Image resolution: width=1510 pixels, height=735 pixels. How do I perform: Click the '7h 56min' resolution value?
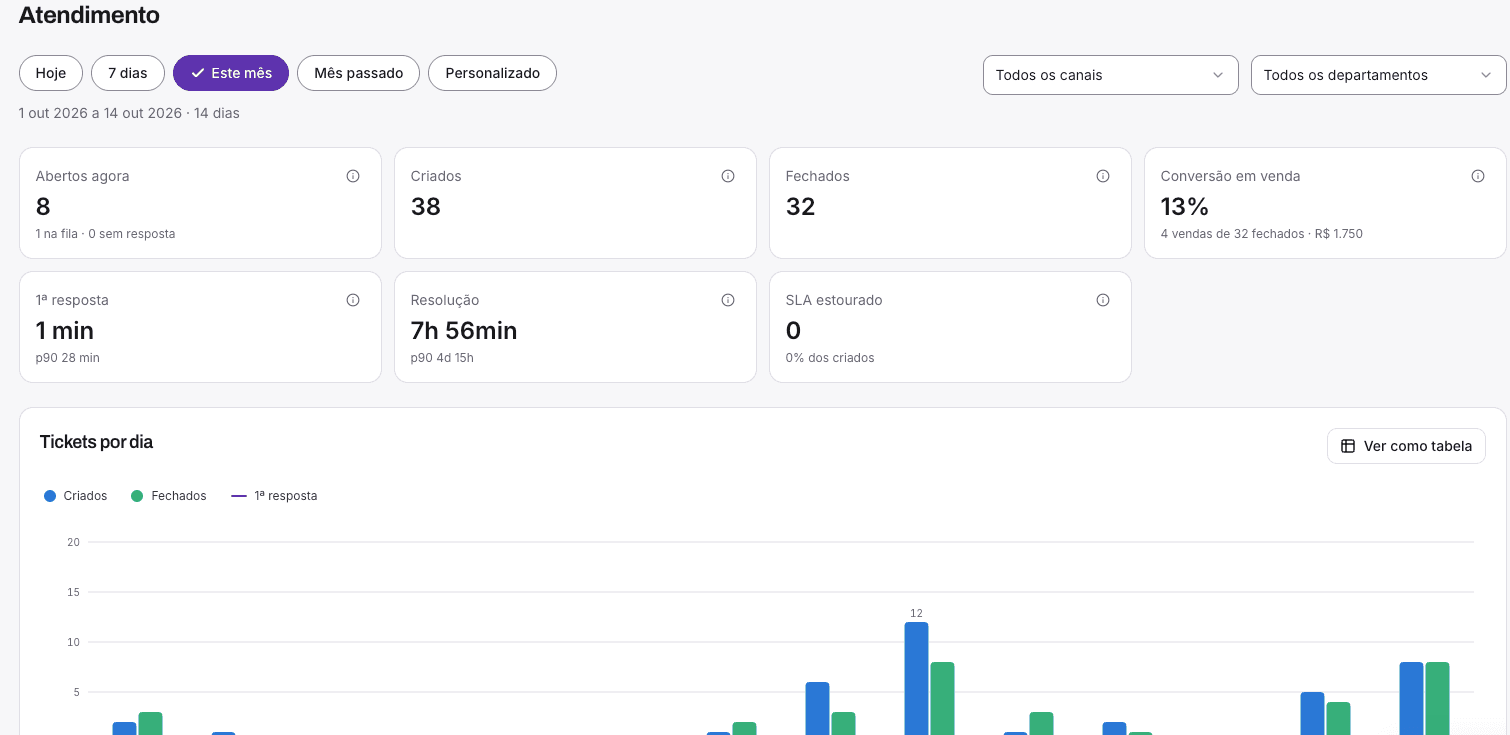[464, 330]
